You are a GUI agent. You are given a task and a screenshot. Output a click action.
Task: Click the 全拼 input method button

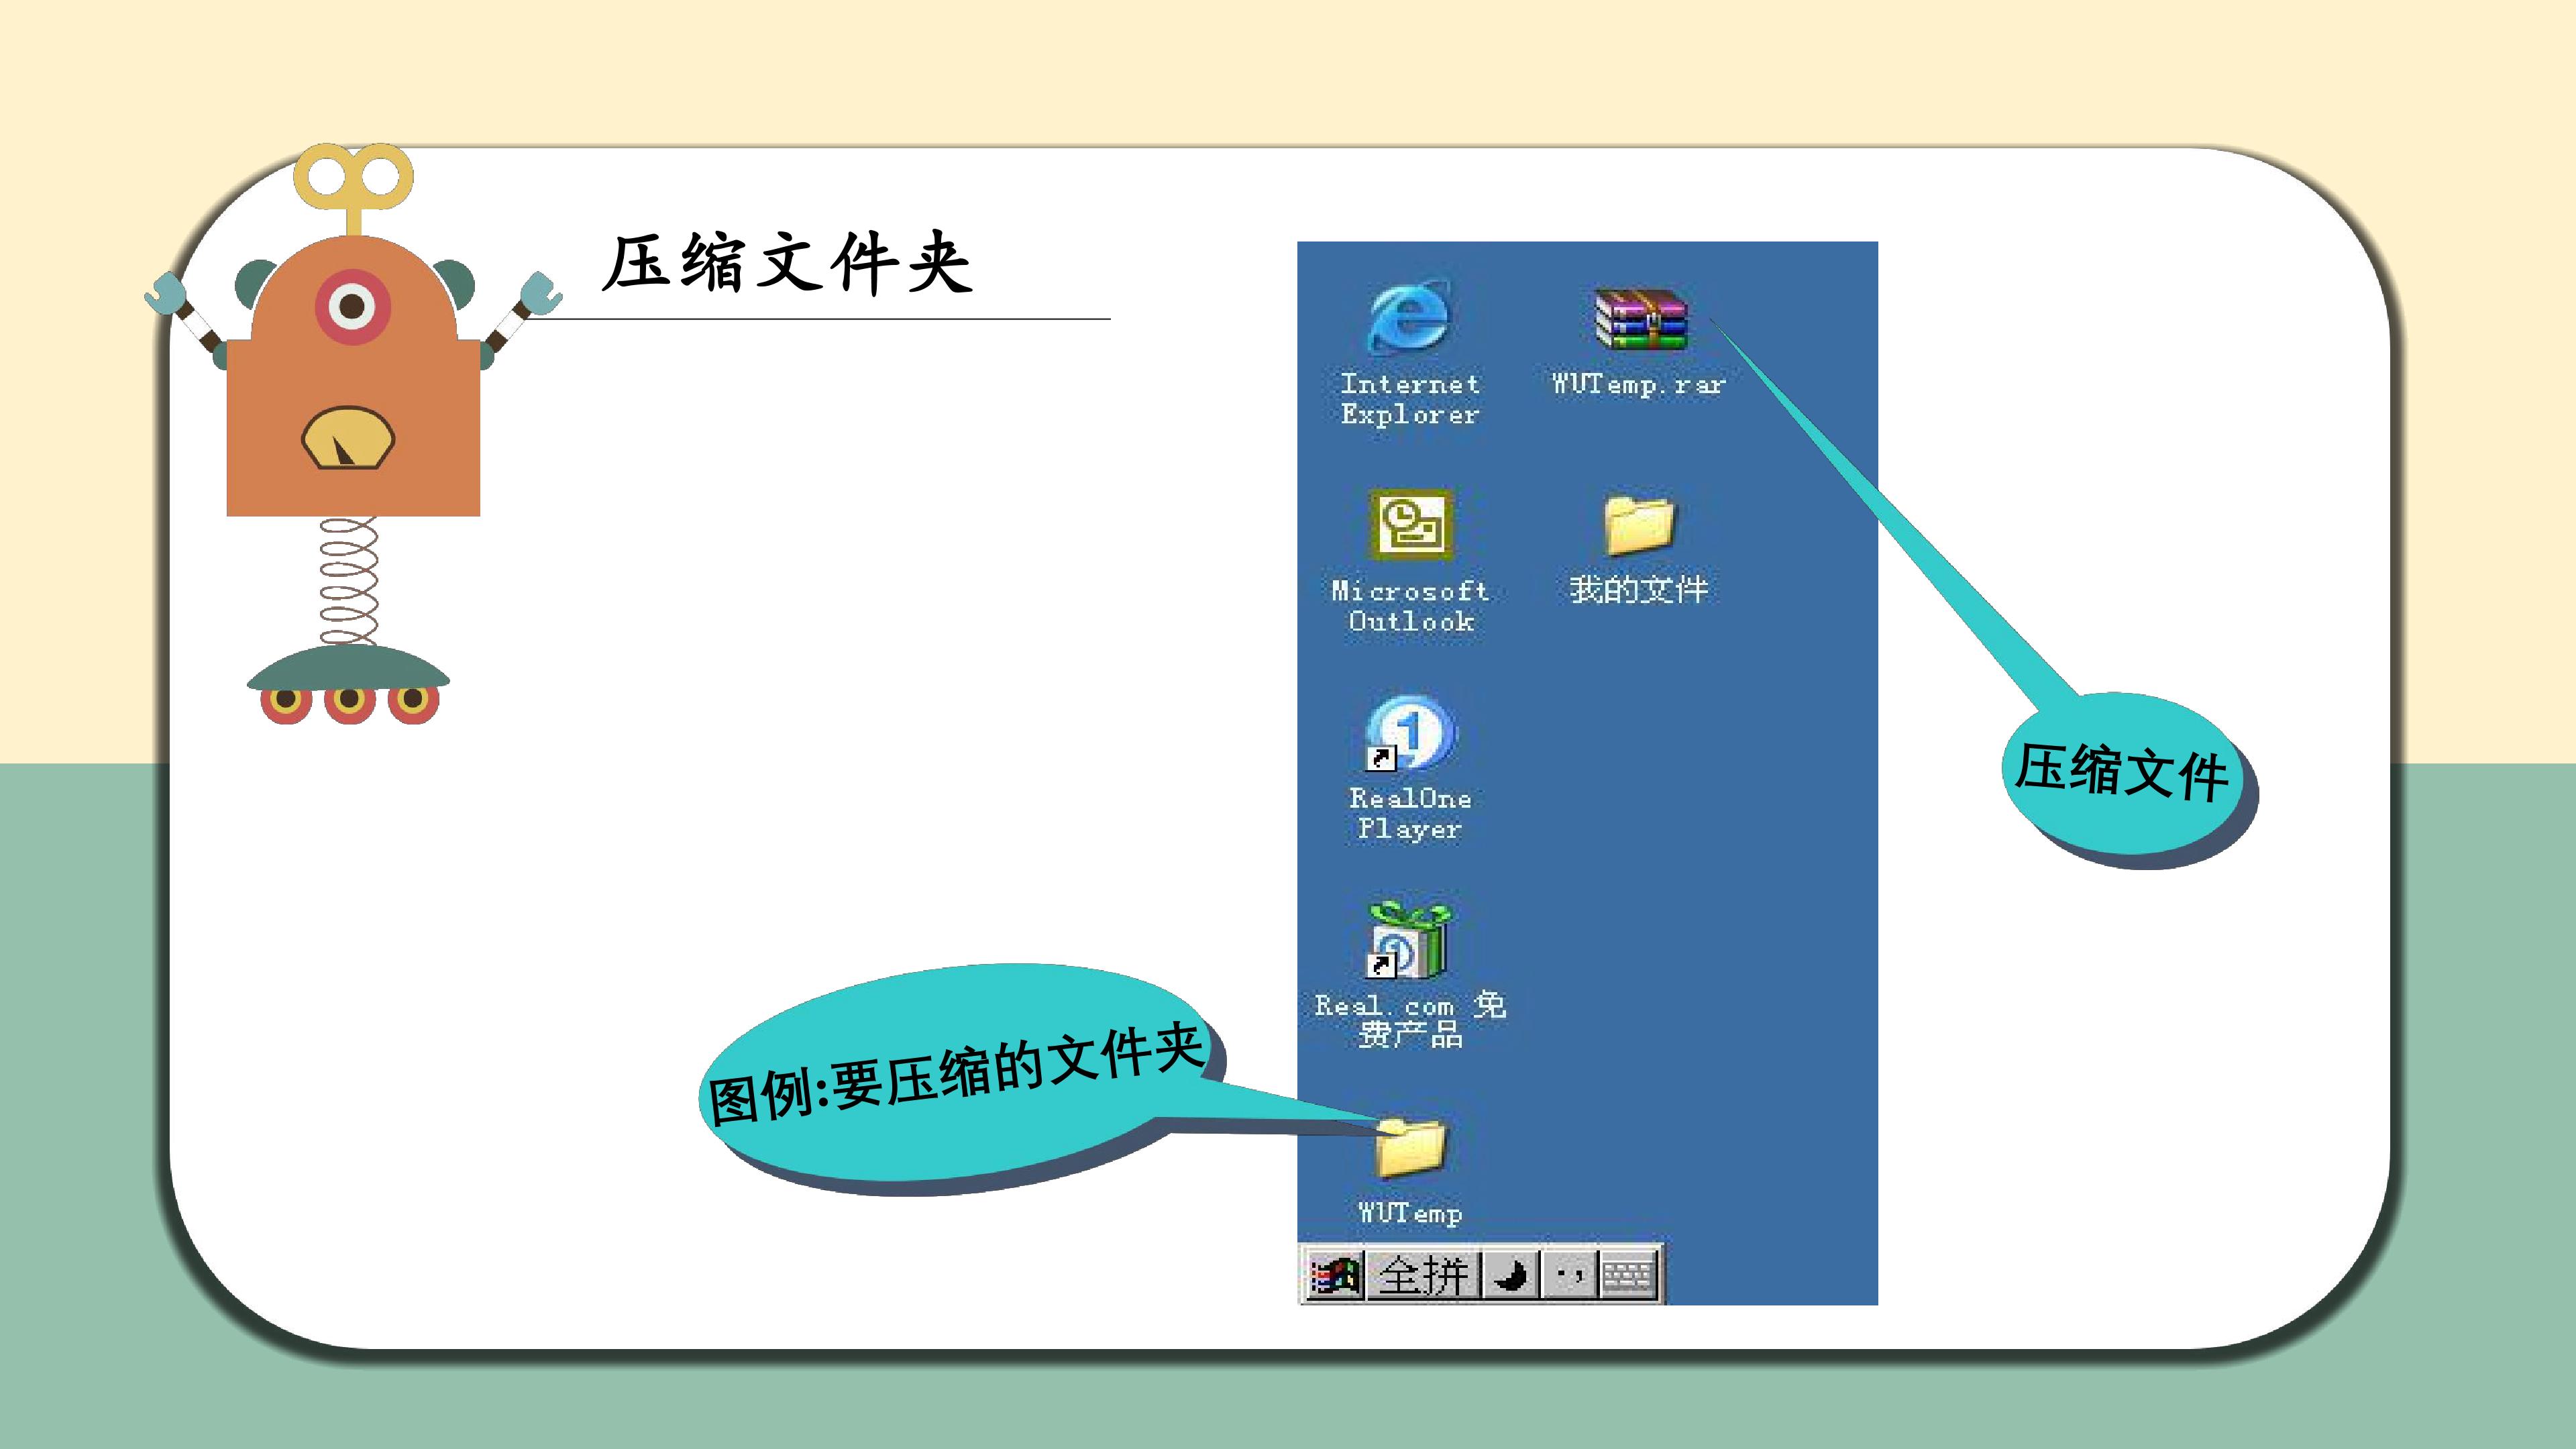[1422, 1276]
